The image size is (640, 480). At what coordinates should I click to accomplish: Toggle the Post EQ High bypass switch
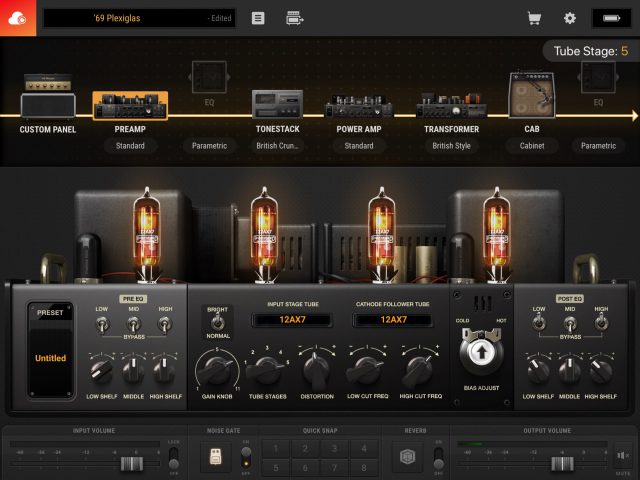pos(601,323)
